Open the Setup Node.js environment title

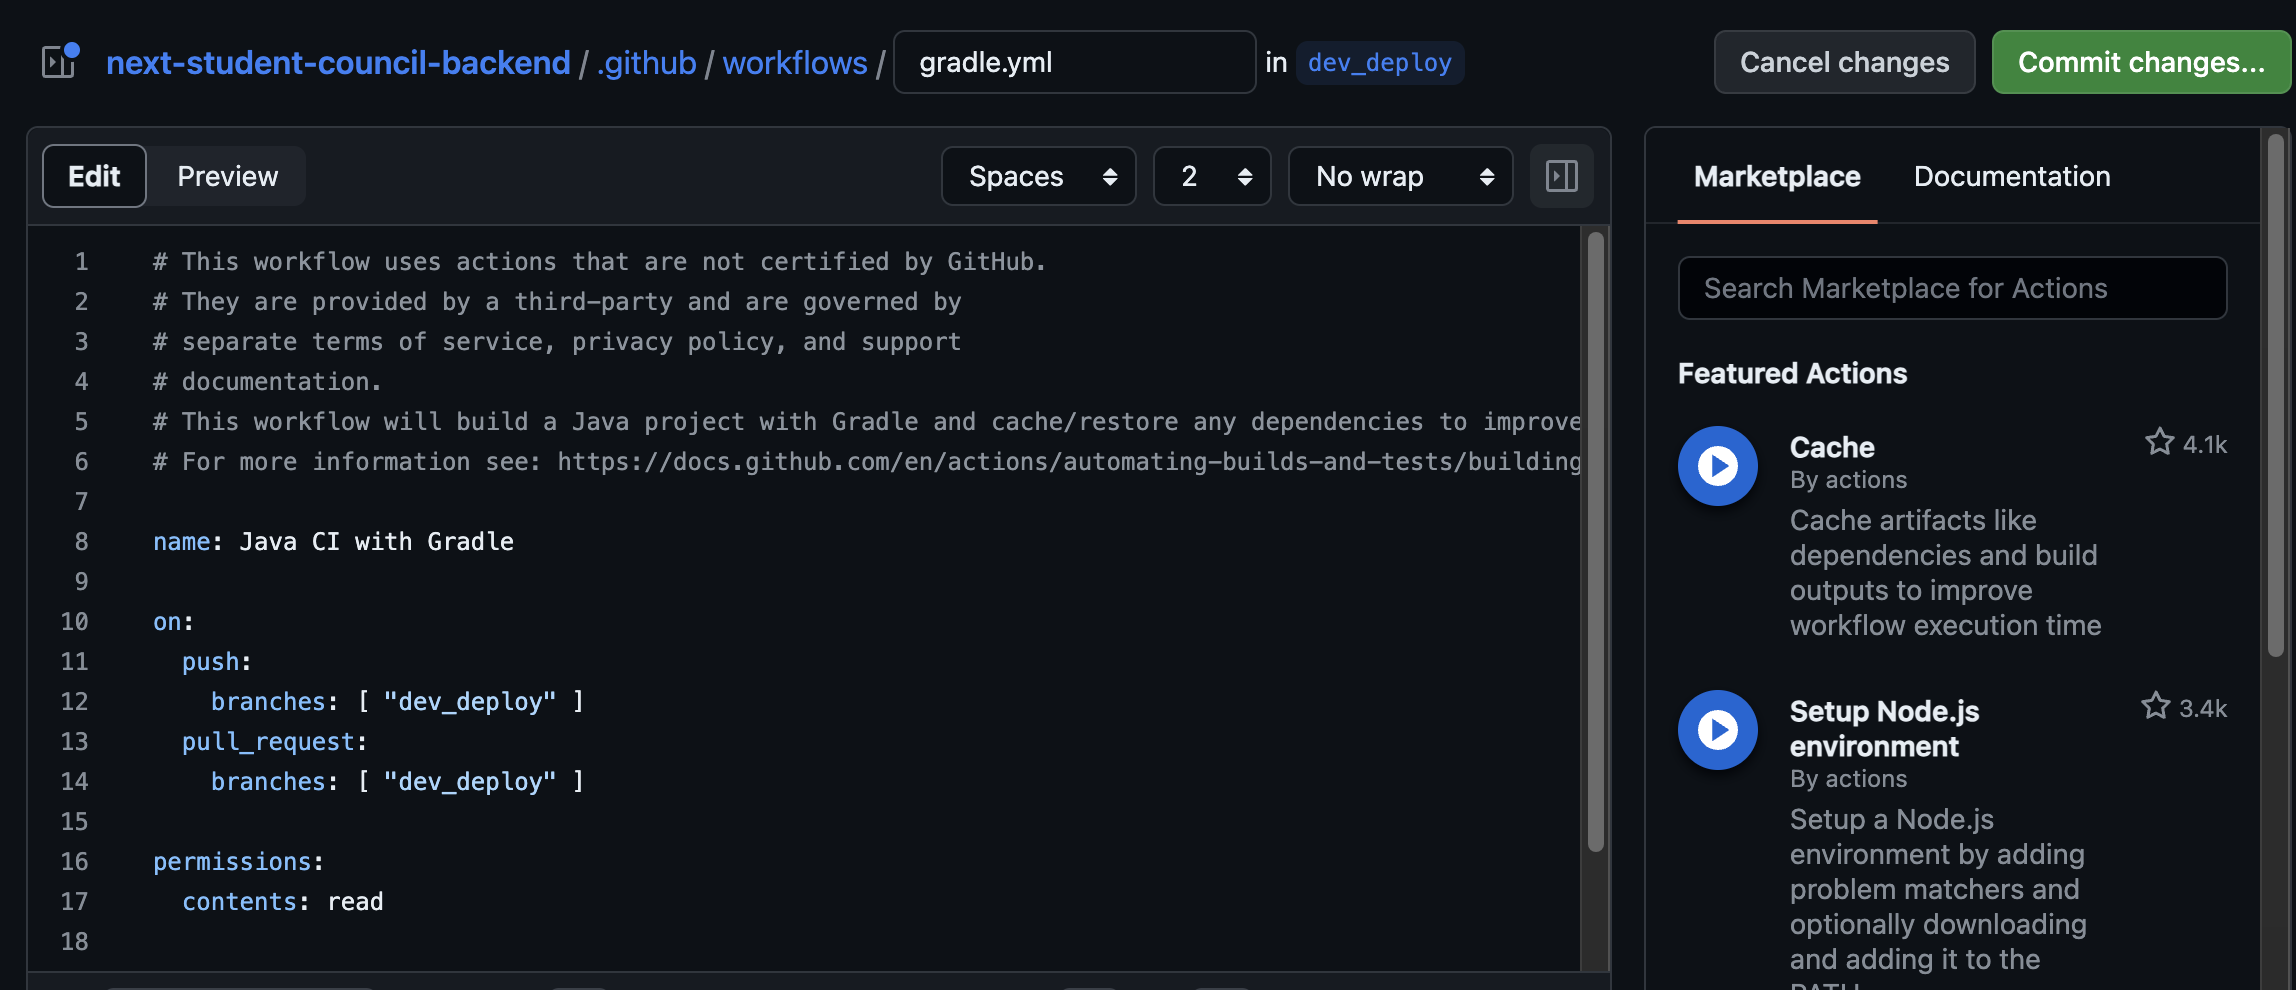pos(1884,728)
